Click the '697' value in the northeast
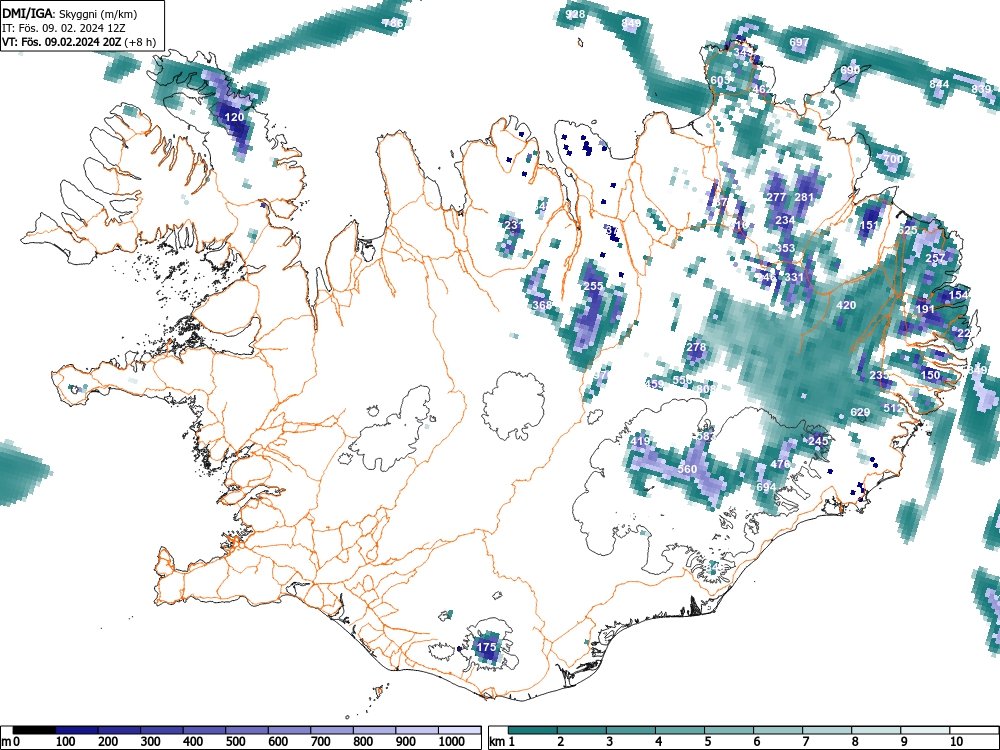This screenshot has width=1000, height=750. click(798, 42)
